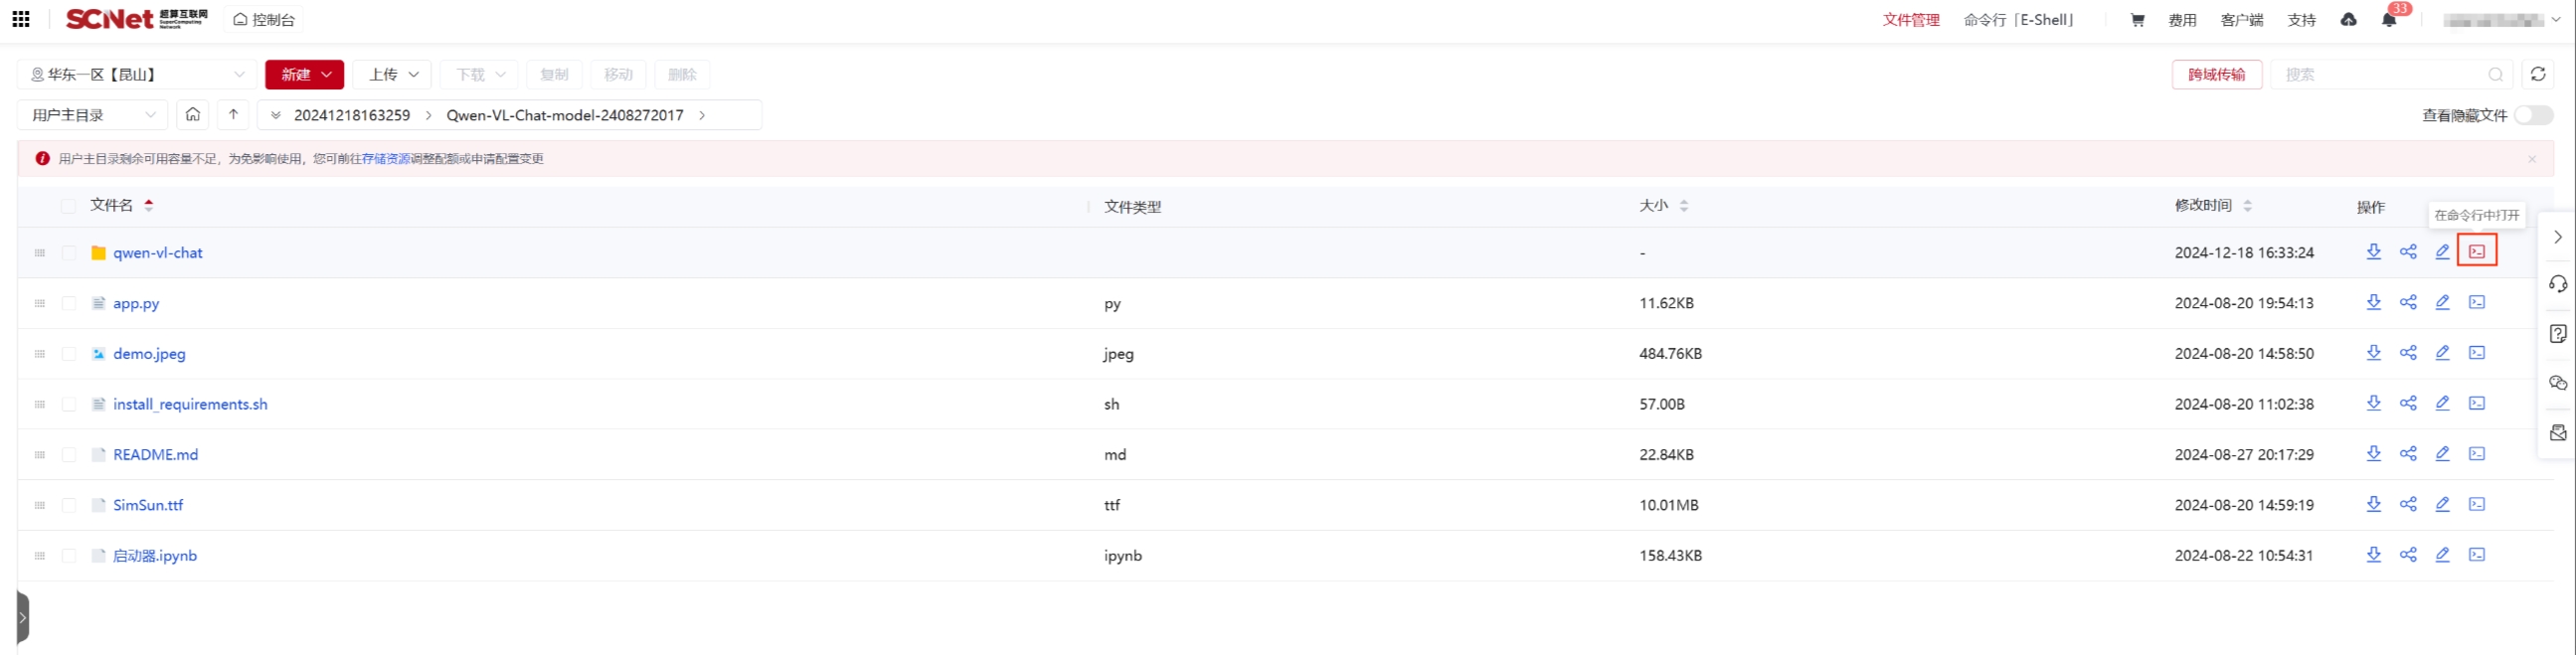Screen dimensions: 2576x655
Task: Open the notification bell
Action: (2388, 20)
